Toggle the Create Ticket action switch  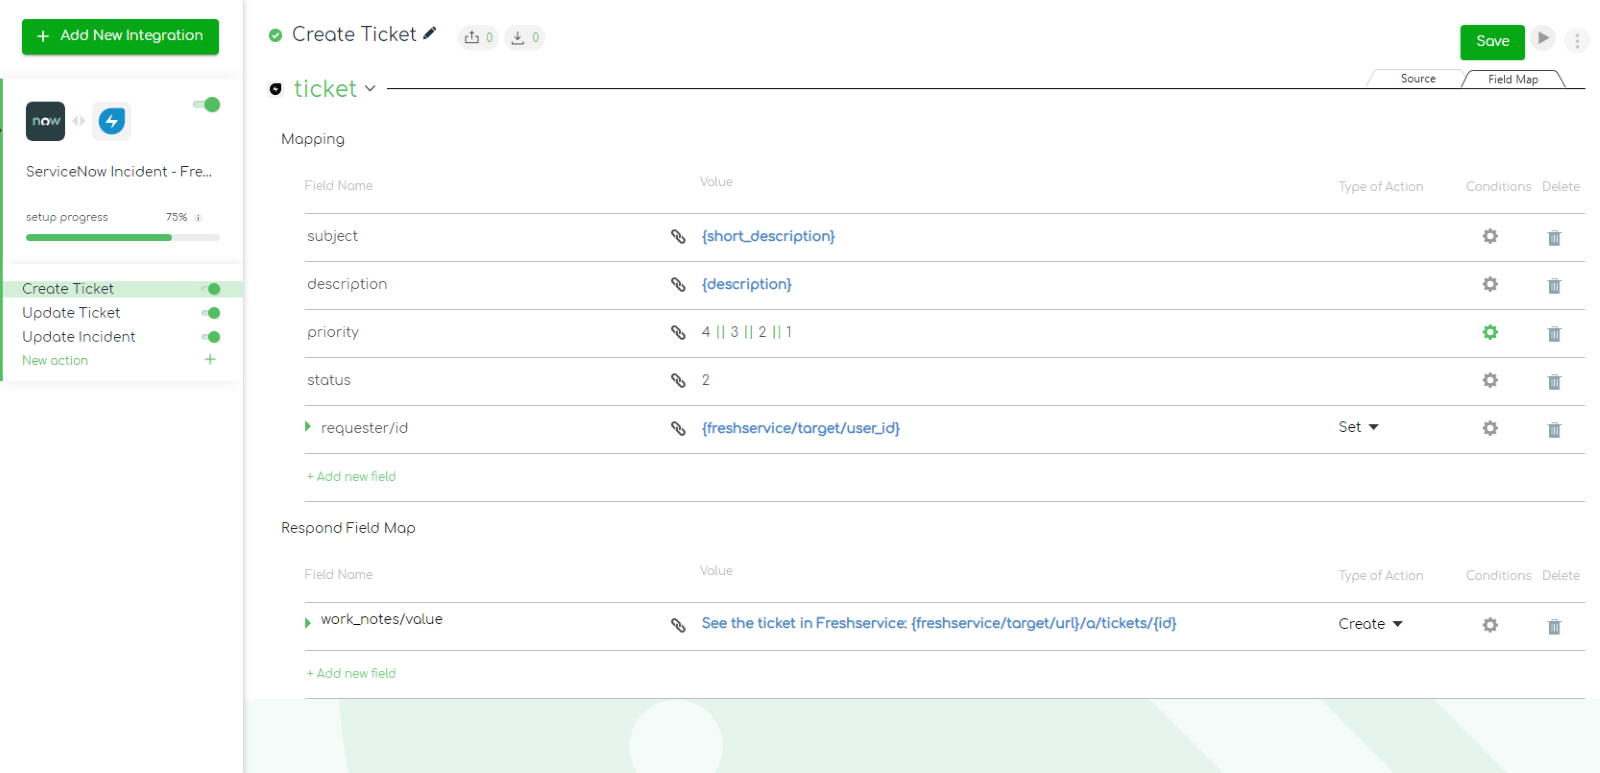pos(211,289)
